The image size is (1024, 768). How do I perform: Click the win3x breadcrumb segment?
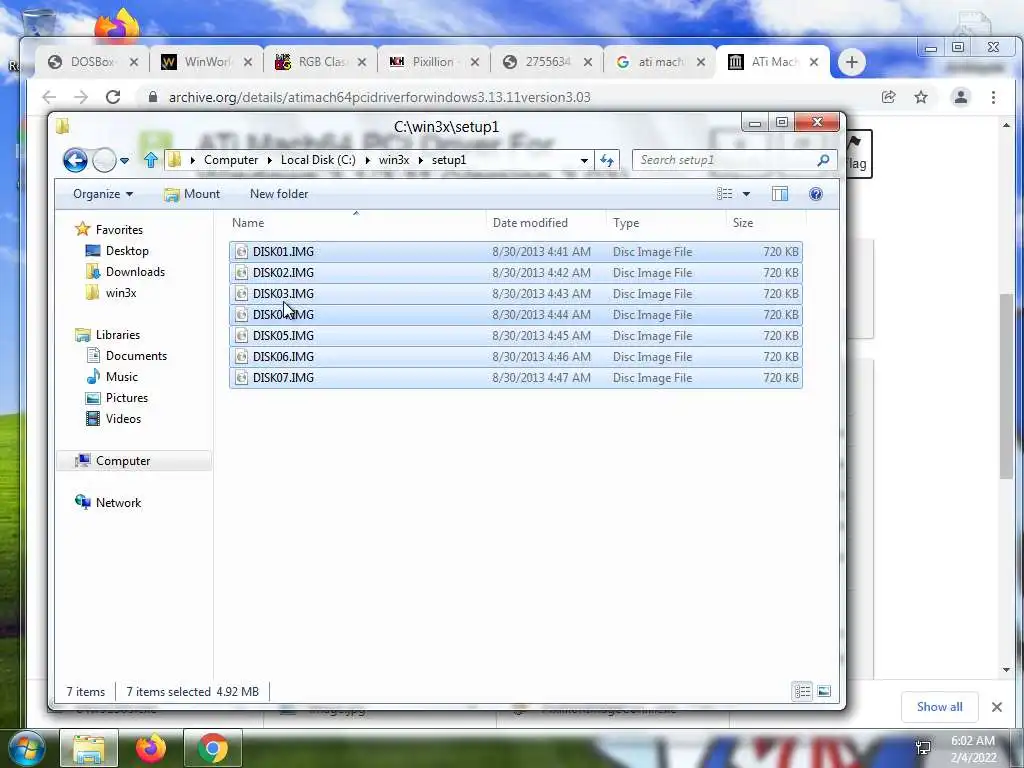tap(394, 160)
